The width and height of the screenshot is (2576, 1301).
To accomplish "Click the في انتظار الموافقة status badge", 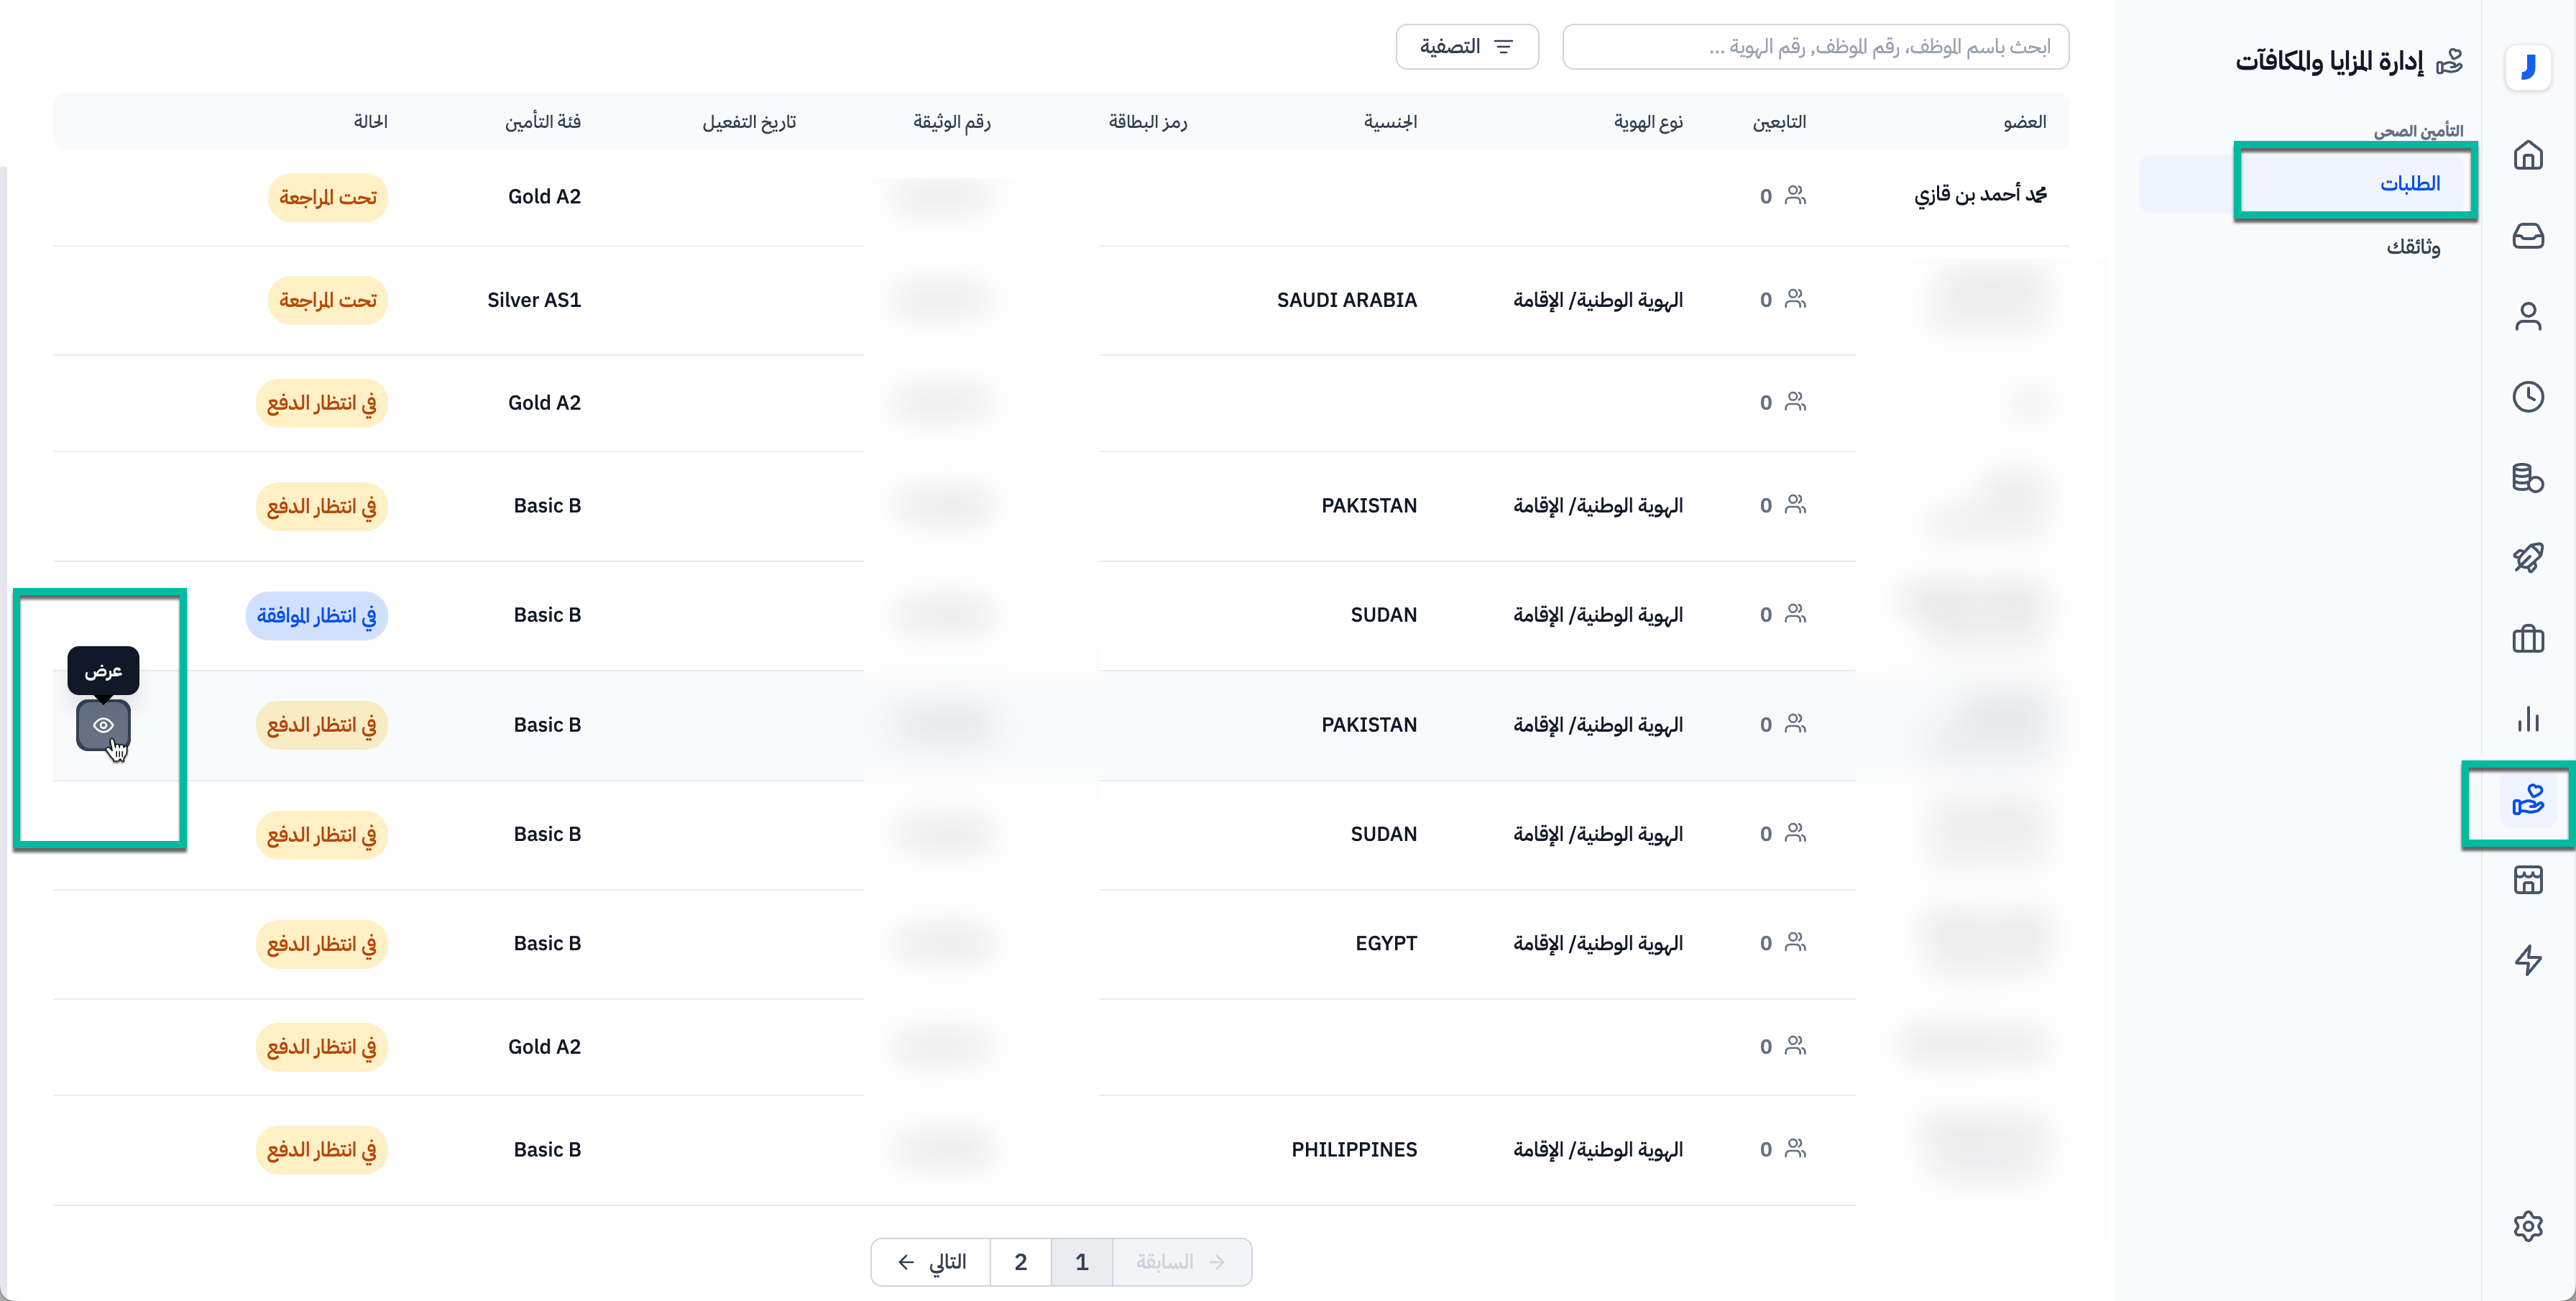I will 316,615.
